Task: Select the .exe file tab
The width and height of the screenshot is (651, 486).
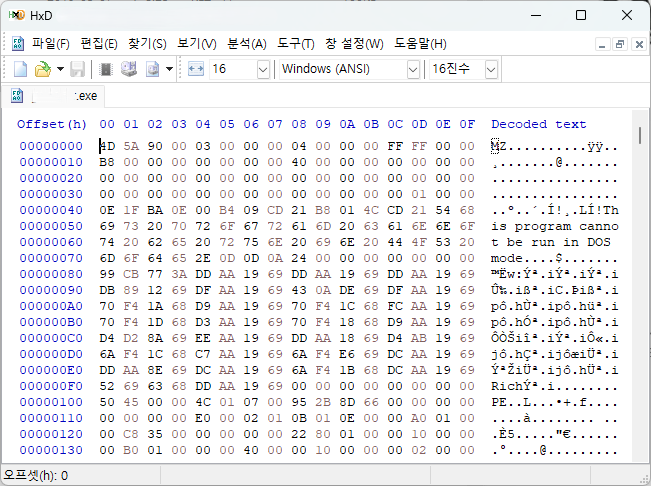Action: (x=62, y=97)
